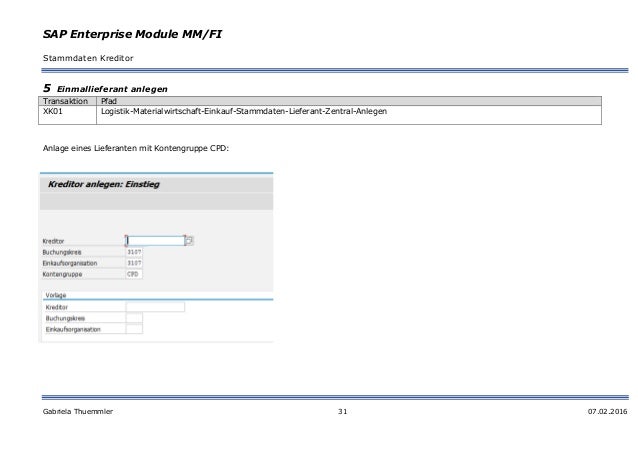The image size is (638, 452).
Task: Click the 'Kontengruppe' field label
Action: pos(62,274)
